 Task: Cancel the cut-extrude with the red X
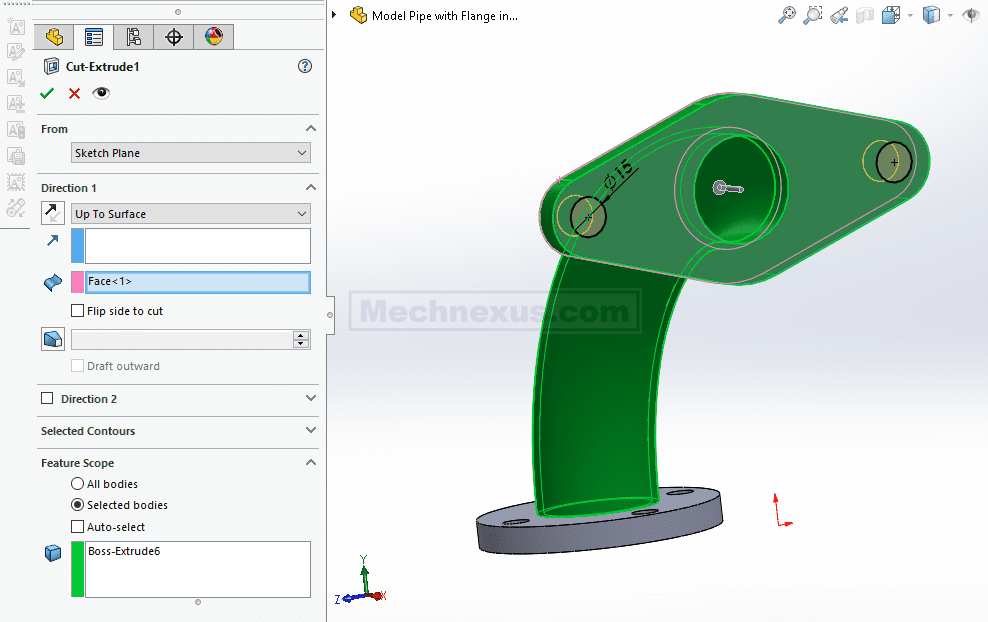pyautogui.click(x=74, y=93)
